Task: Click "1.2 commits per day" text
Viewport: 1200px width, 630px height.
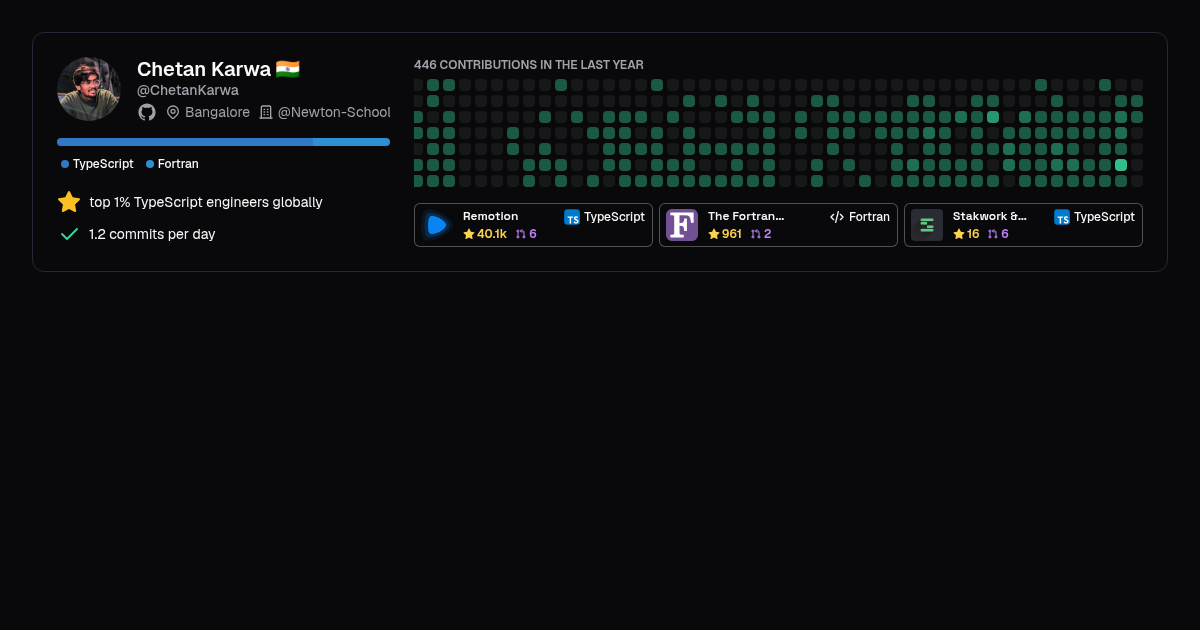Action: pyautogui.click(x=152, y=234)
